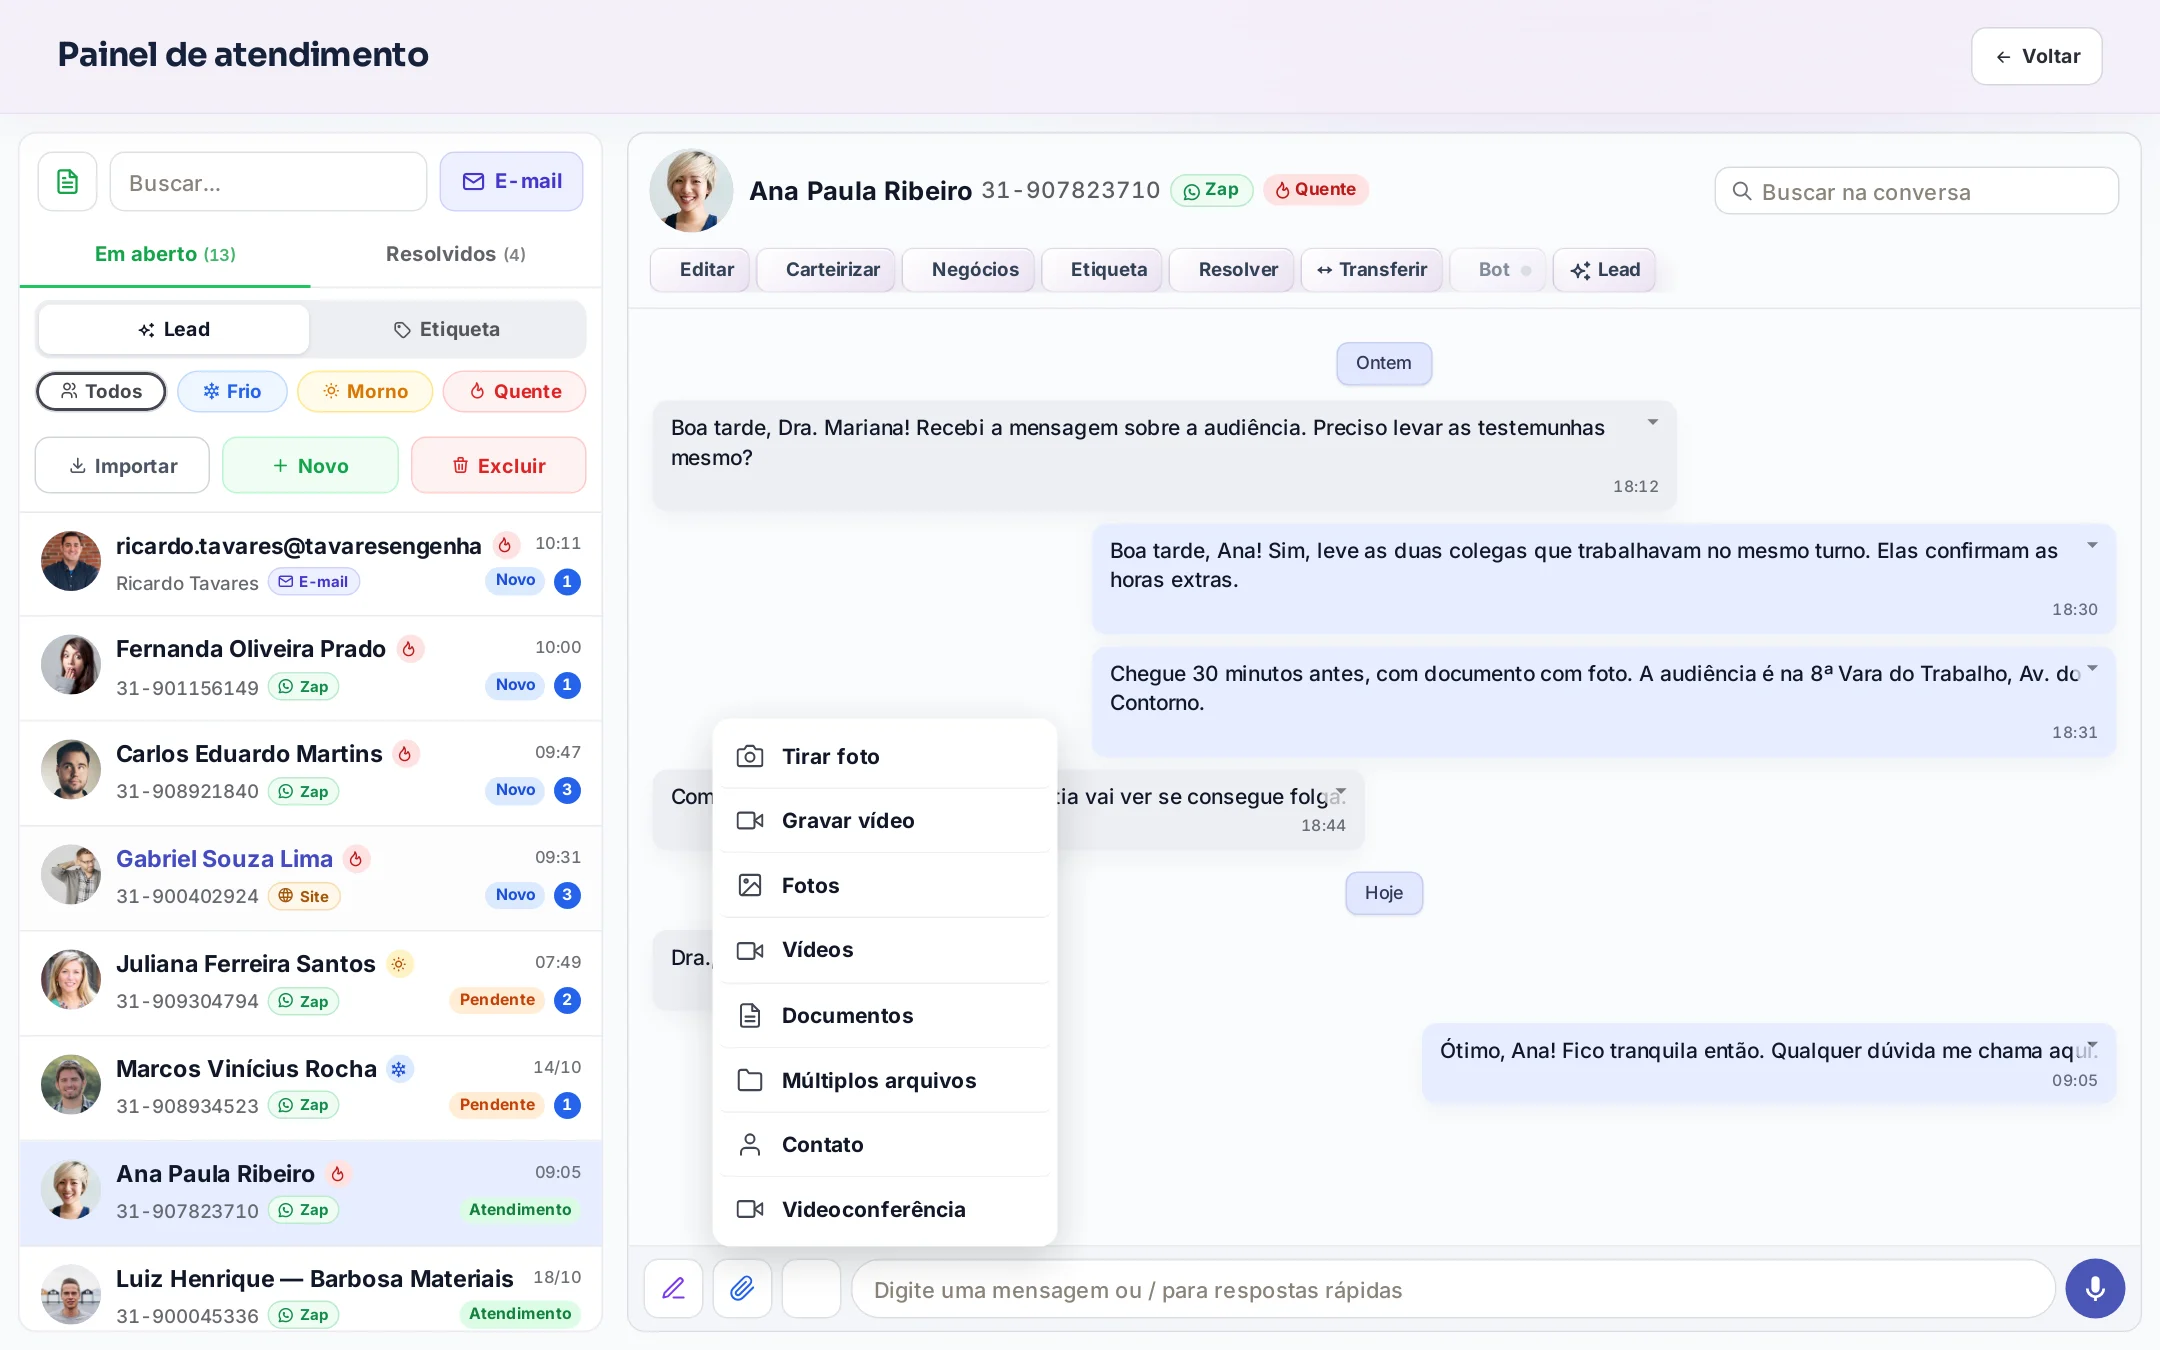Open dropdown arrow on 09:05 message
This screenshot has width=2160, height=1350.
coord(2092,1045)
